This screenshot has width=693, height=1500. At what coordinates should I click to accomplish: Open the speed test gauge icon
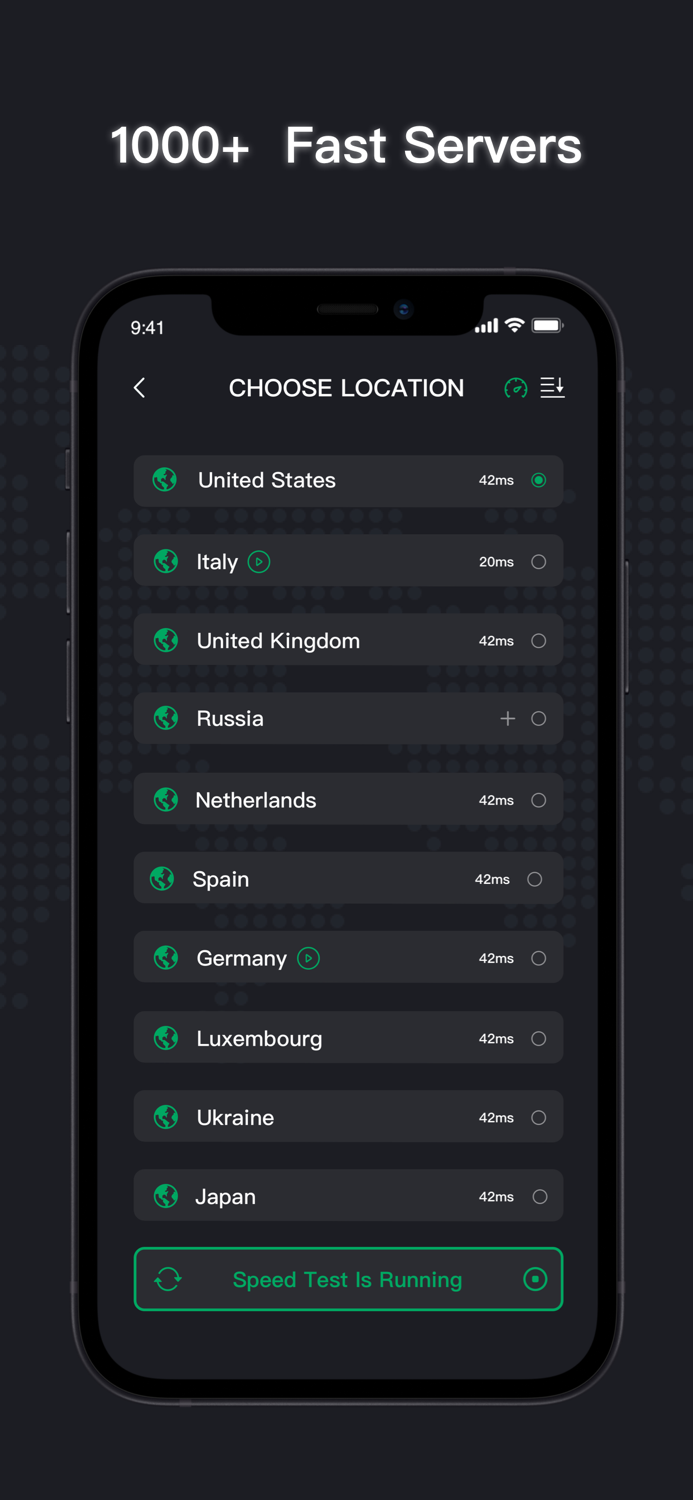click(x=515, y=388)
